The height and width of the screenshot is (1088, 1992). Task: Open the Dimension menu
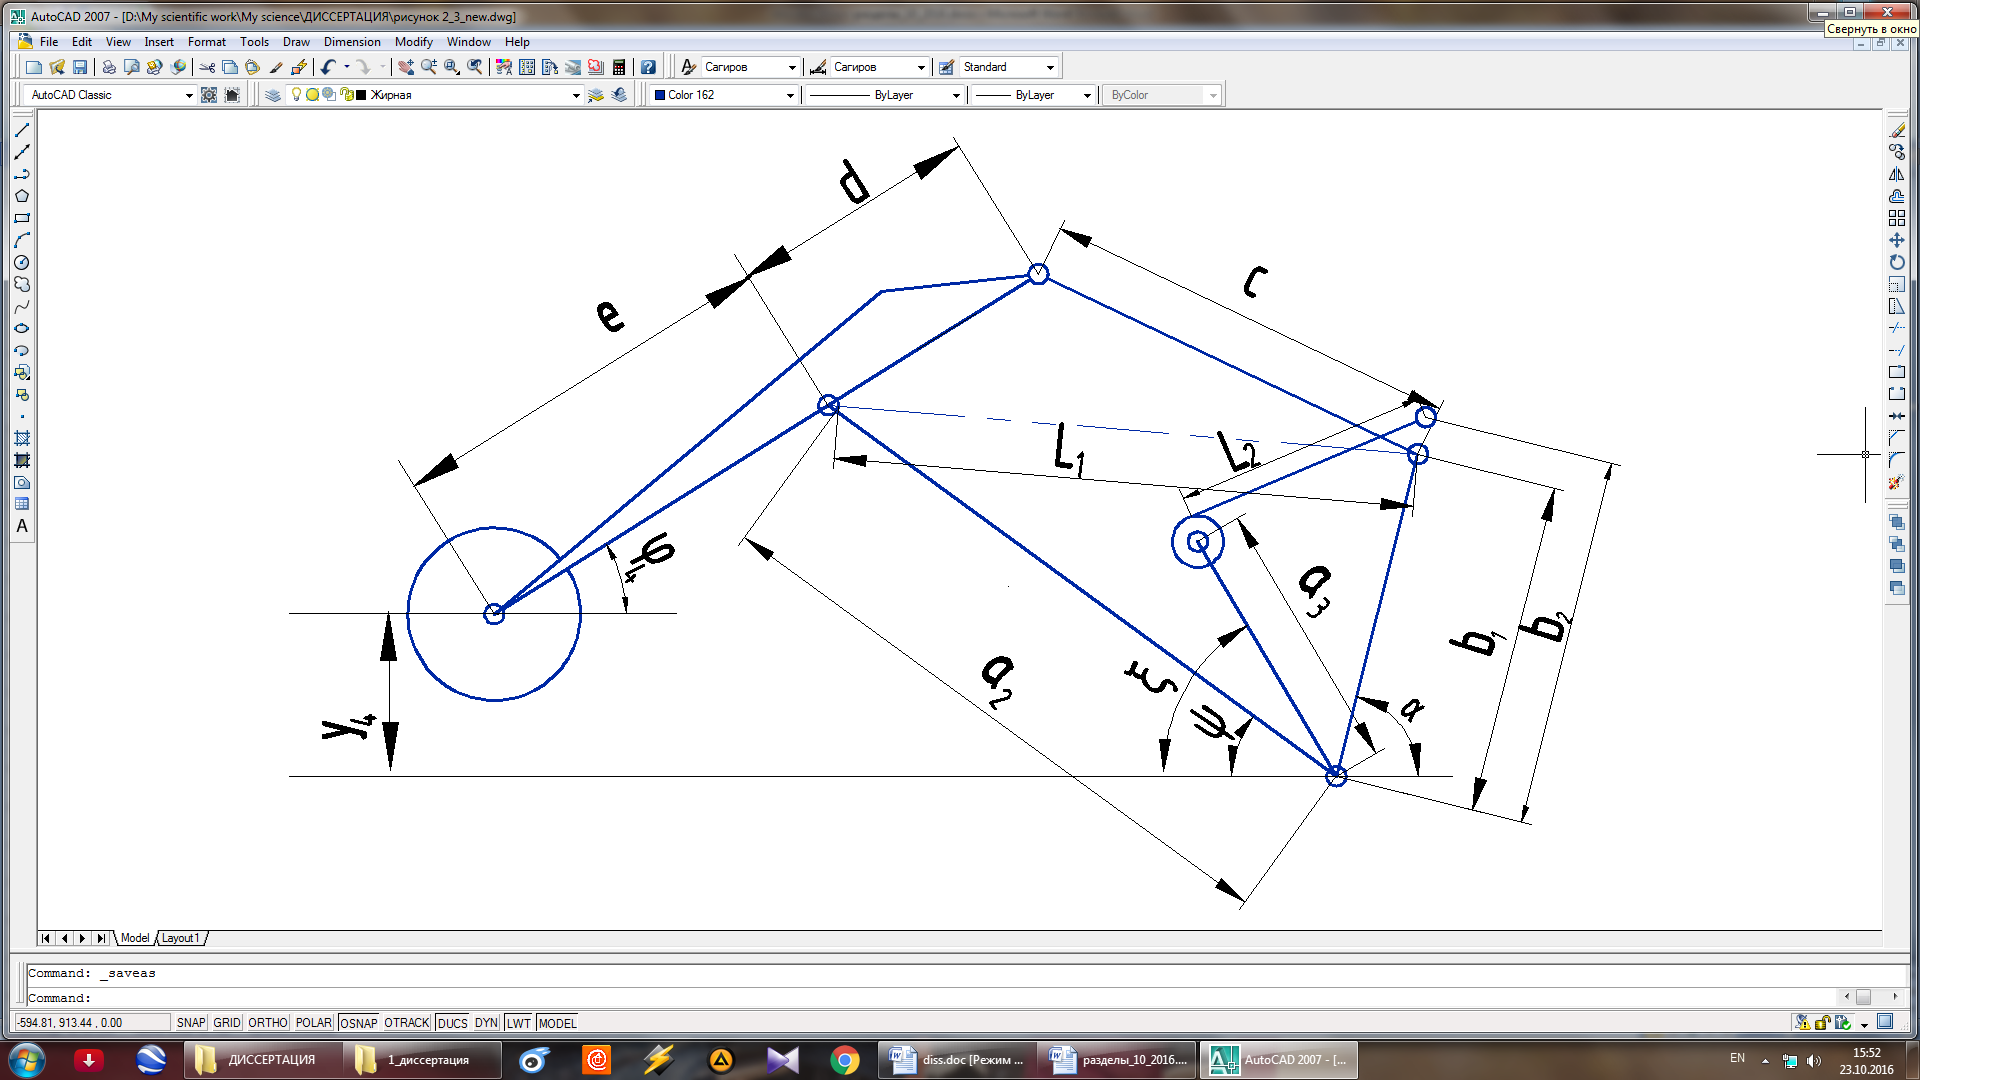tap(352, 42)
